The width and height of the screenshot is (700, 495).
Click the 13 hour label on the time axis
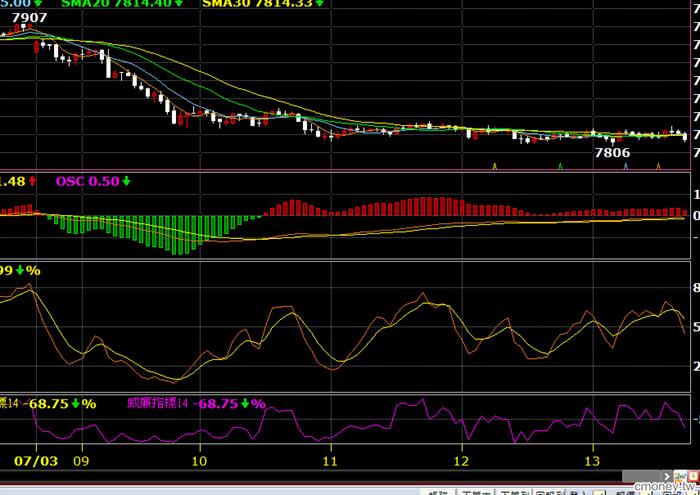[592, 461]
